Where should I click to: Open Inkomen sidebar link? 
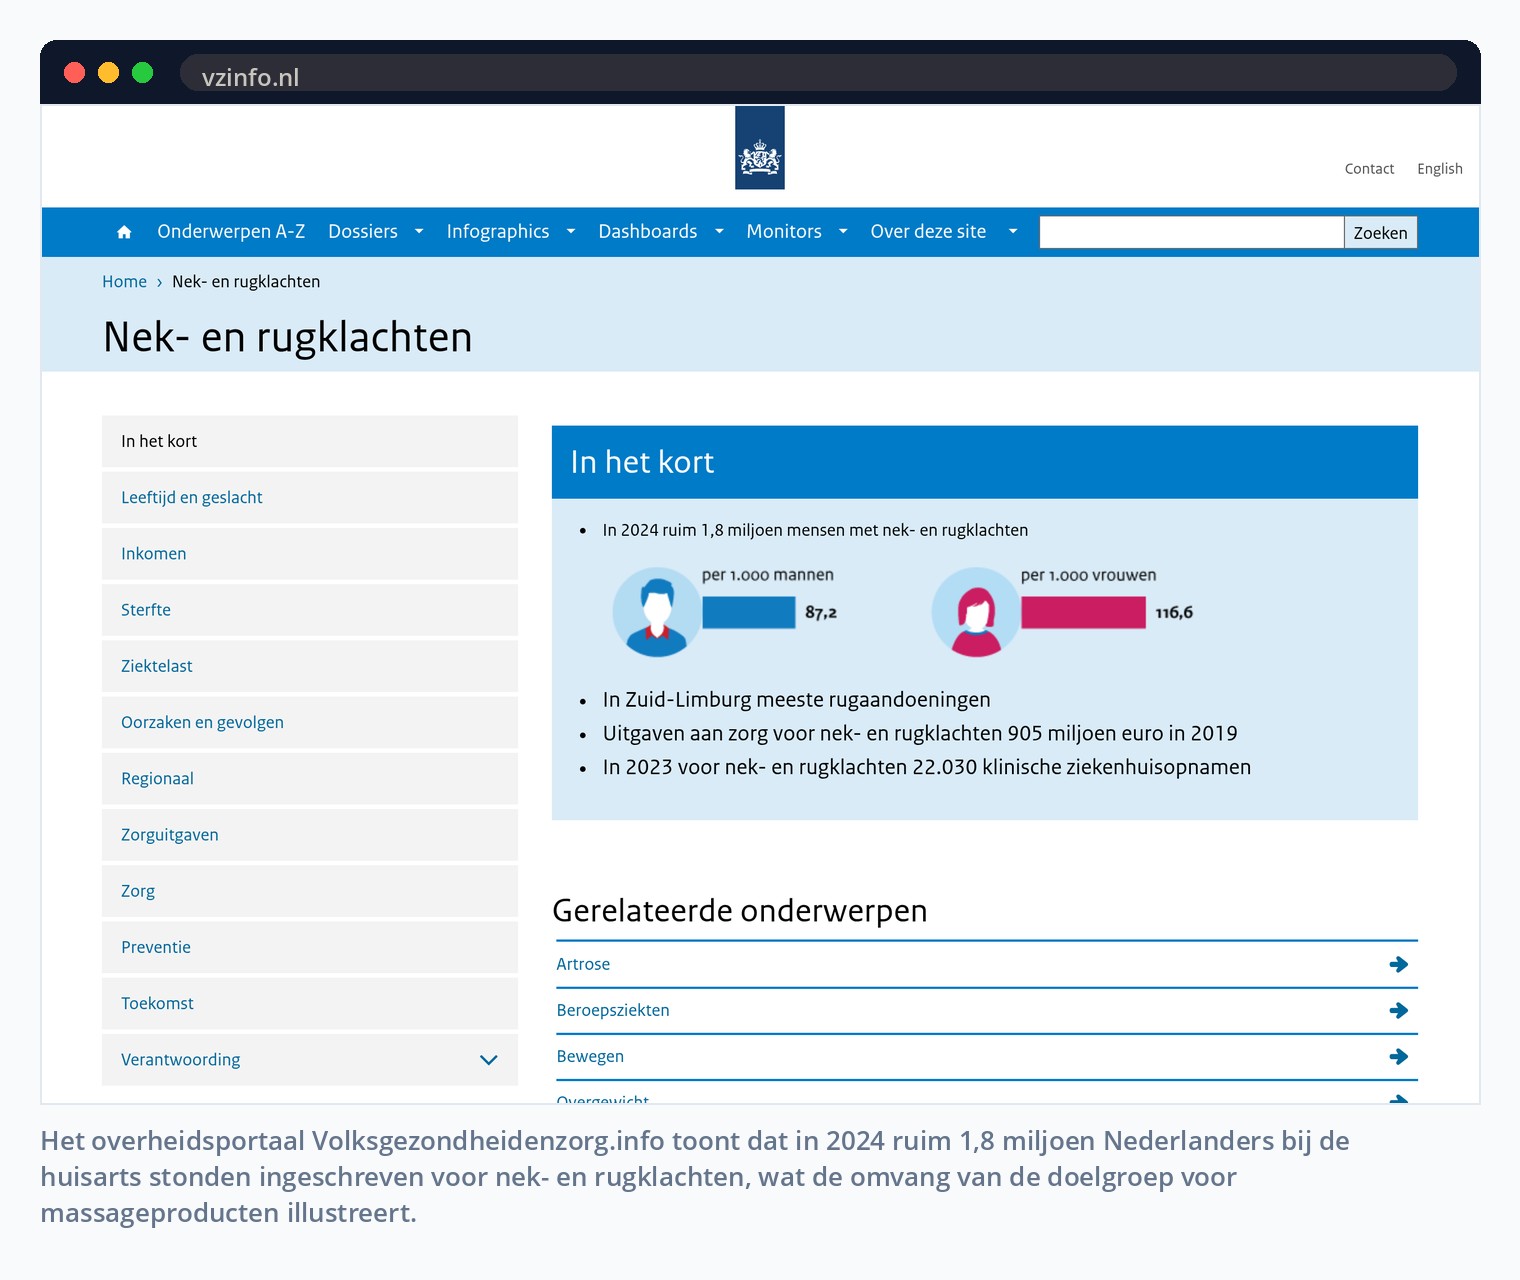click(x=310, y=553)
